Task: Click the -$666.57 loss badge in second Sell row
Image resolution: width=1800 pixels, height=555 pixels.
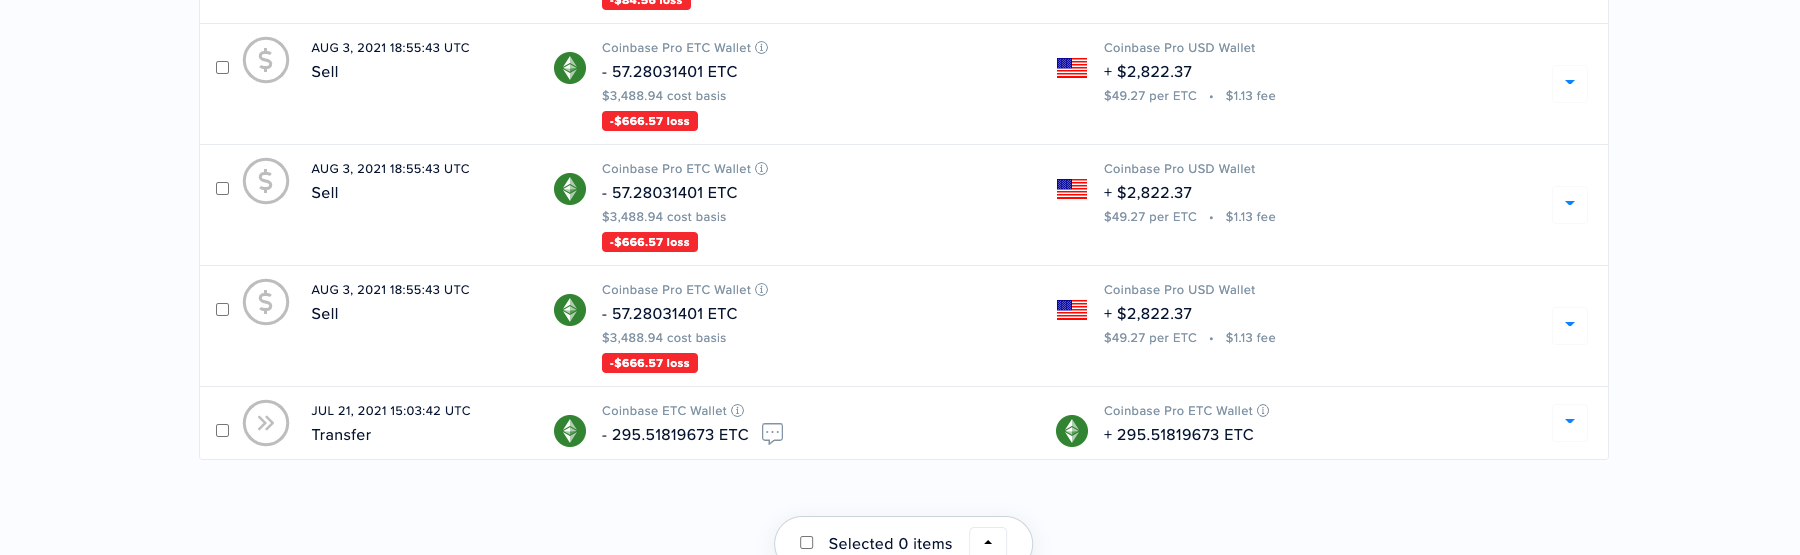Action: pyautogui.click(x=650, y=242)
